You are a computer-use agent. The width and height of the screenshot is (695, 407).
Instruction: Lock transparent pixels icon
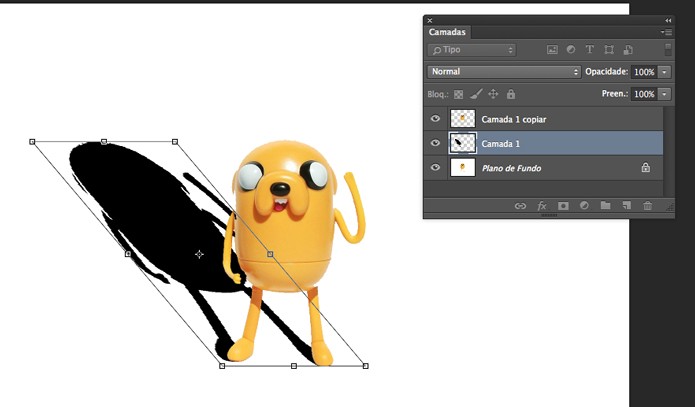click(459, 94)
